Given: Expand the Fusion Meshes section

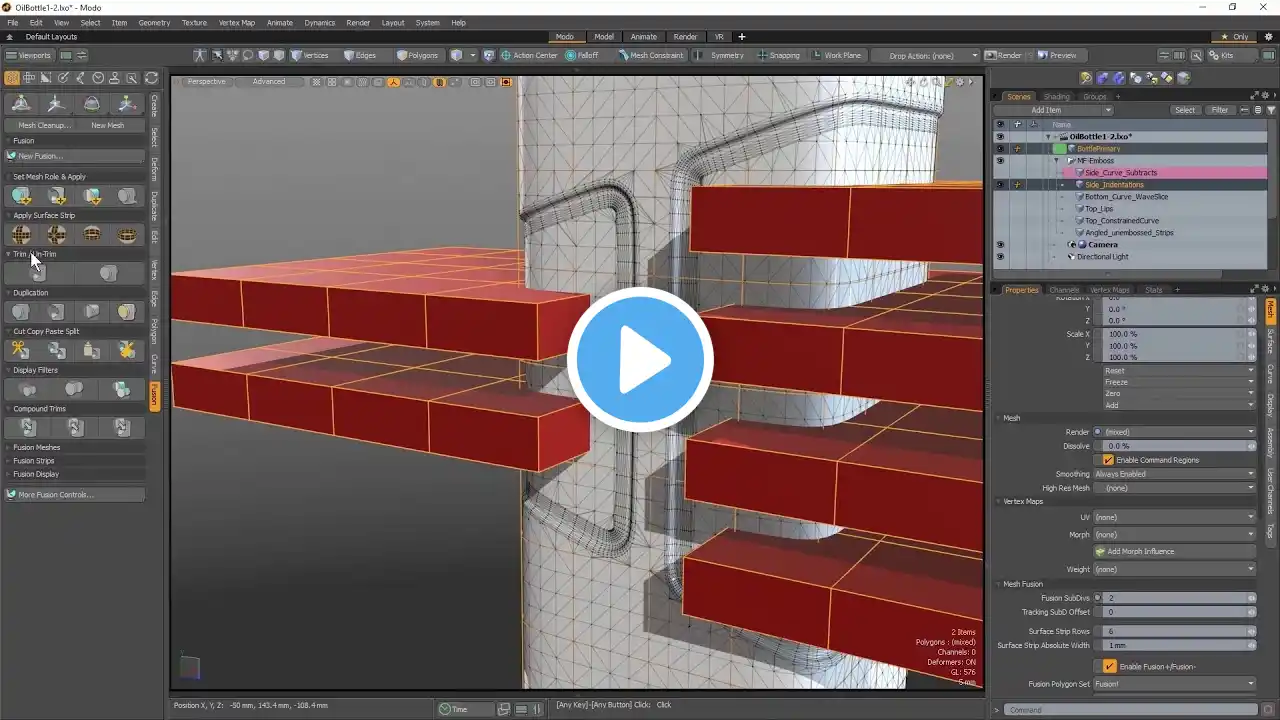Looking at the screenshot, I should click(37, 447).
